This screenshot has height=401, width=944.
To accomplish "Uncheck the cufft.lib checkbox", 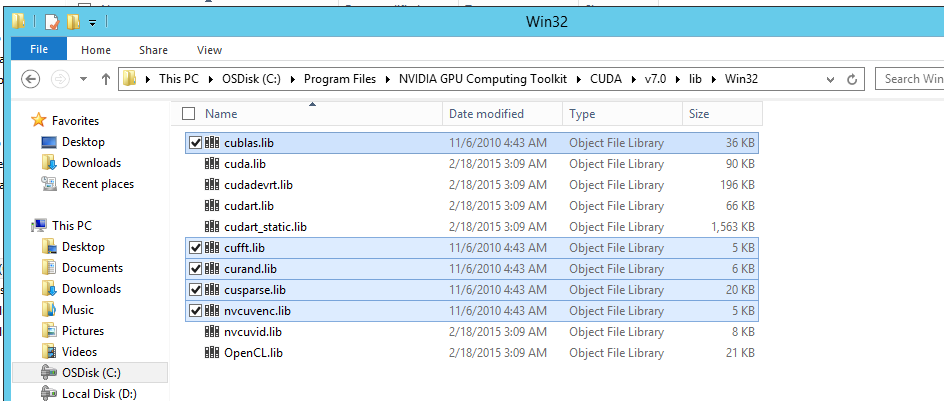I will point(194,248).
